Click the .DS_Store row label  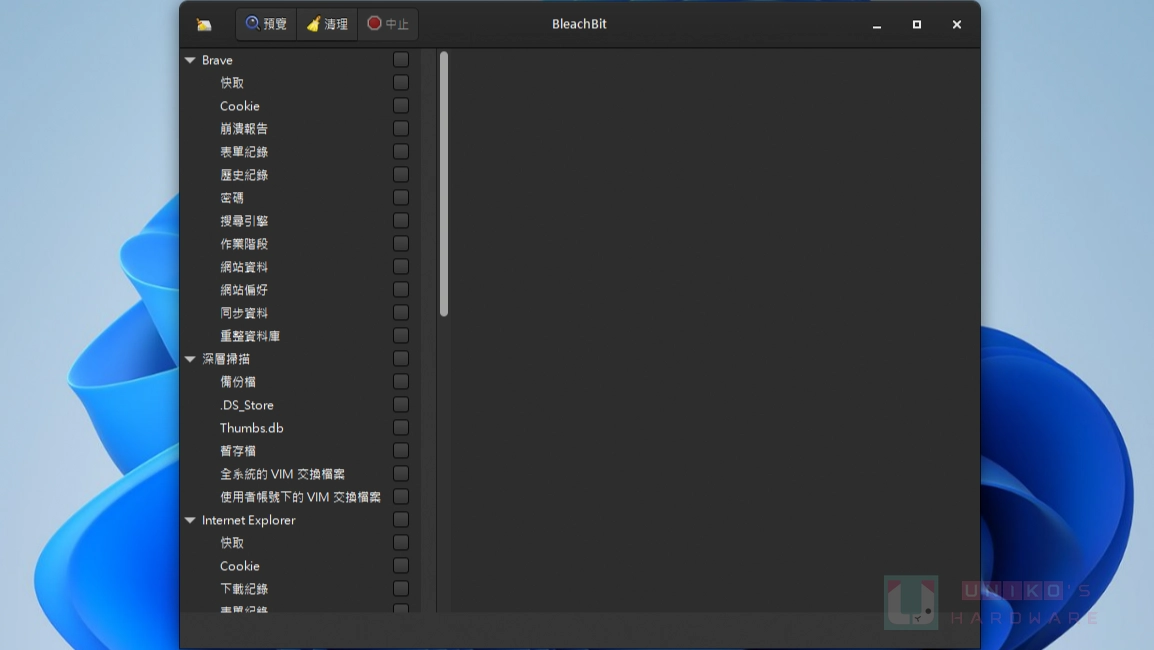click(247, 405)
